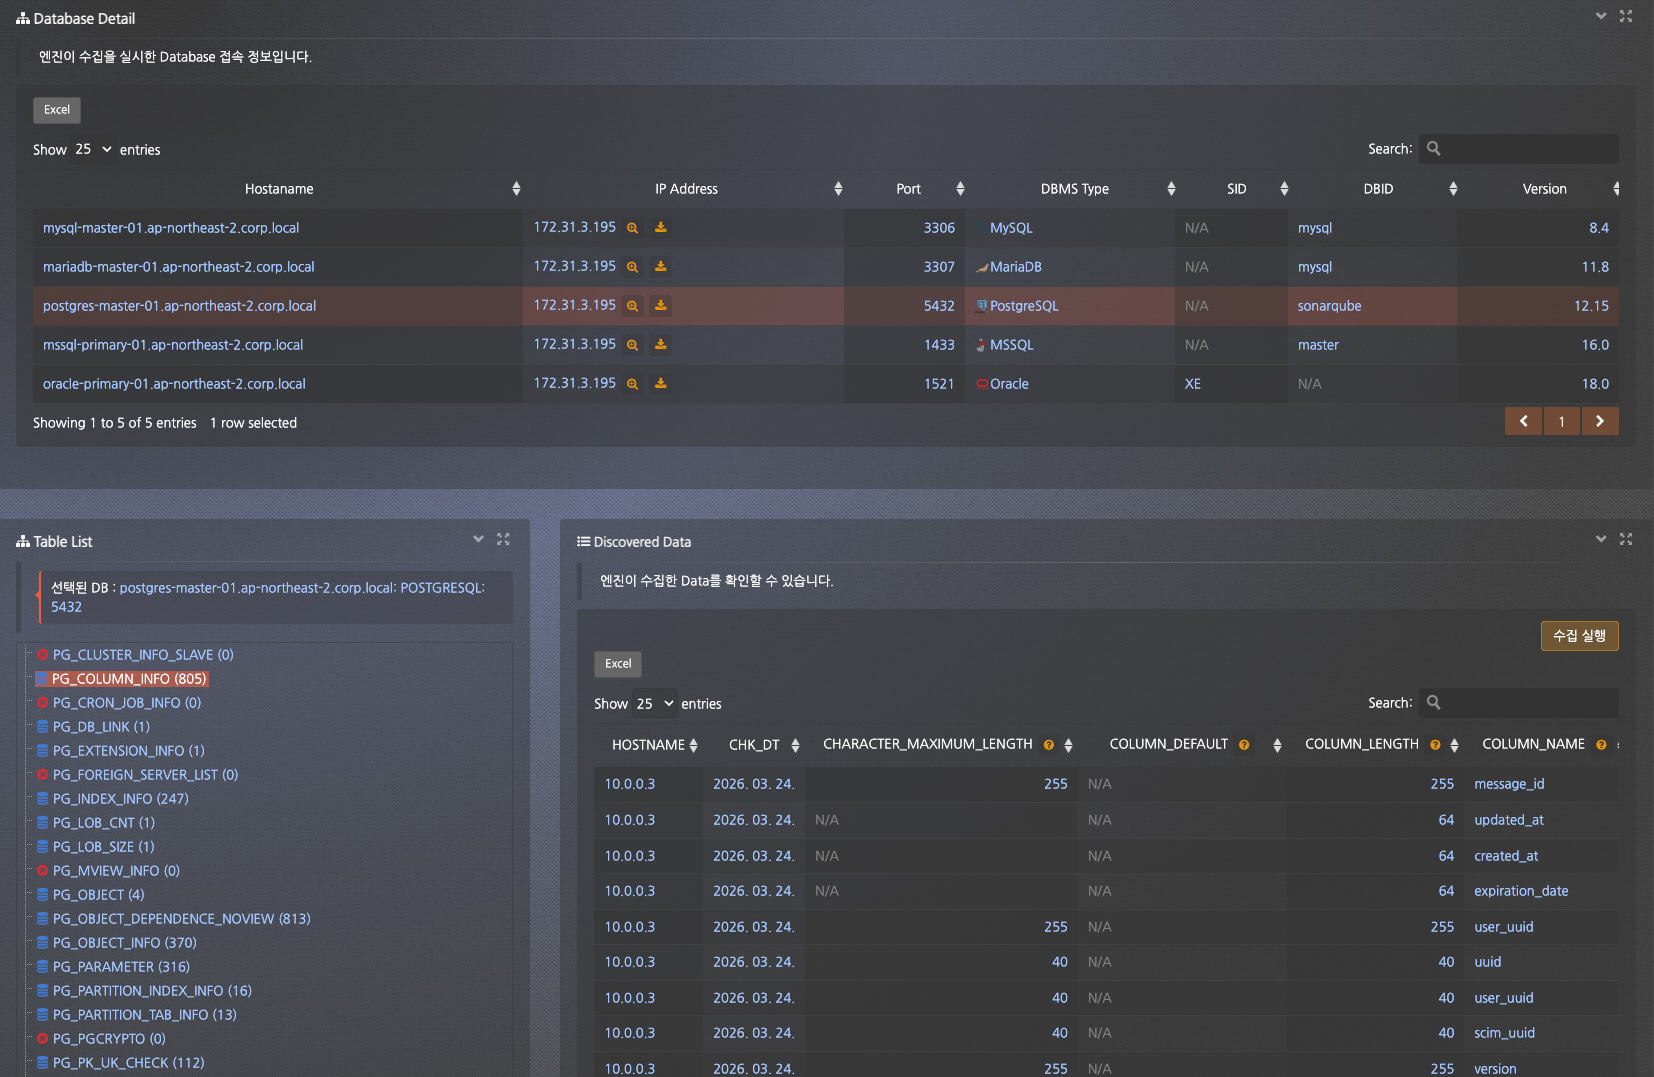Image resolution: width=1654 pixels, height=1077 pixels.
Task: Select PG_INDEX_INFO (247) in table list
Action: tap(120, 799)
